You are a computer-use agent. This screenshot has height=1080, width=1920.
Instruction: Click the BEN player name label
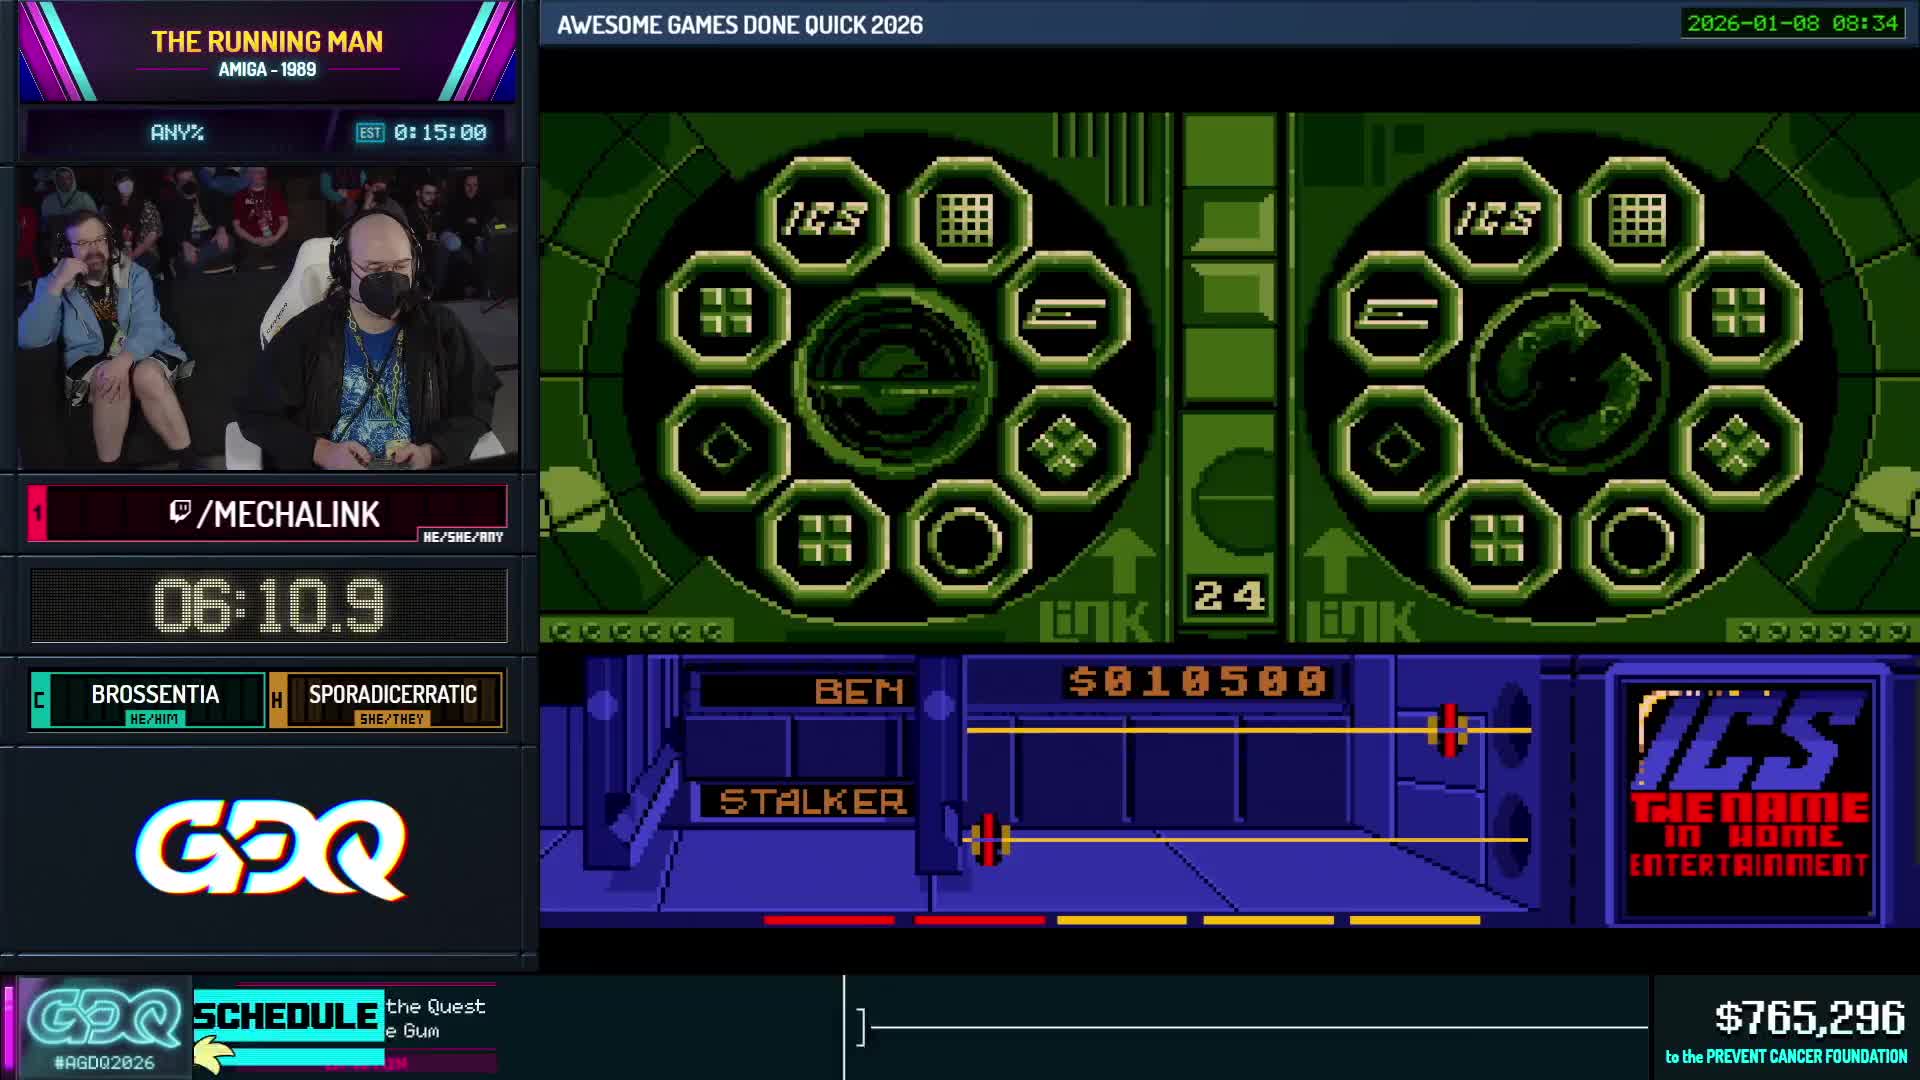858,691
